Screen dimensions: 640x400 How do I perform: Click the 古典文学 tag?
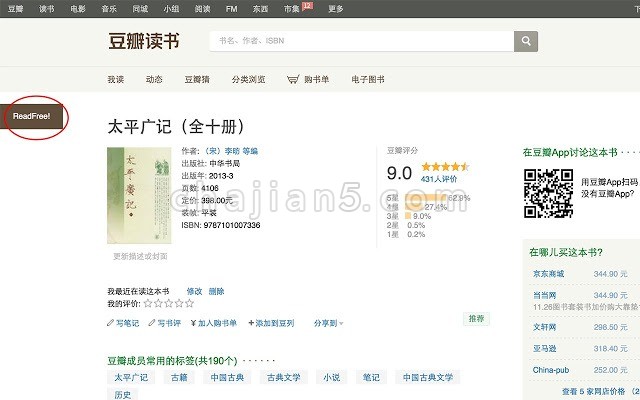click(284, 378)
